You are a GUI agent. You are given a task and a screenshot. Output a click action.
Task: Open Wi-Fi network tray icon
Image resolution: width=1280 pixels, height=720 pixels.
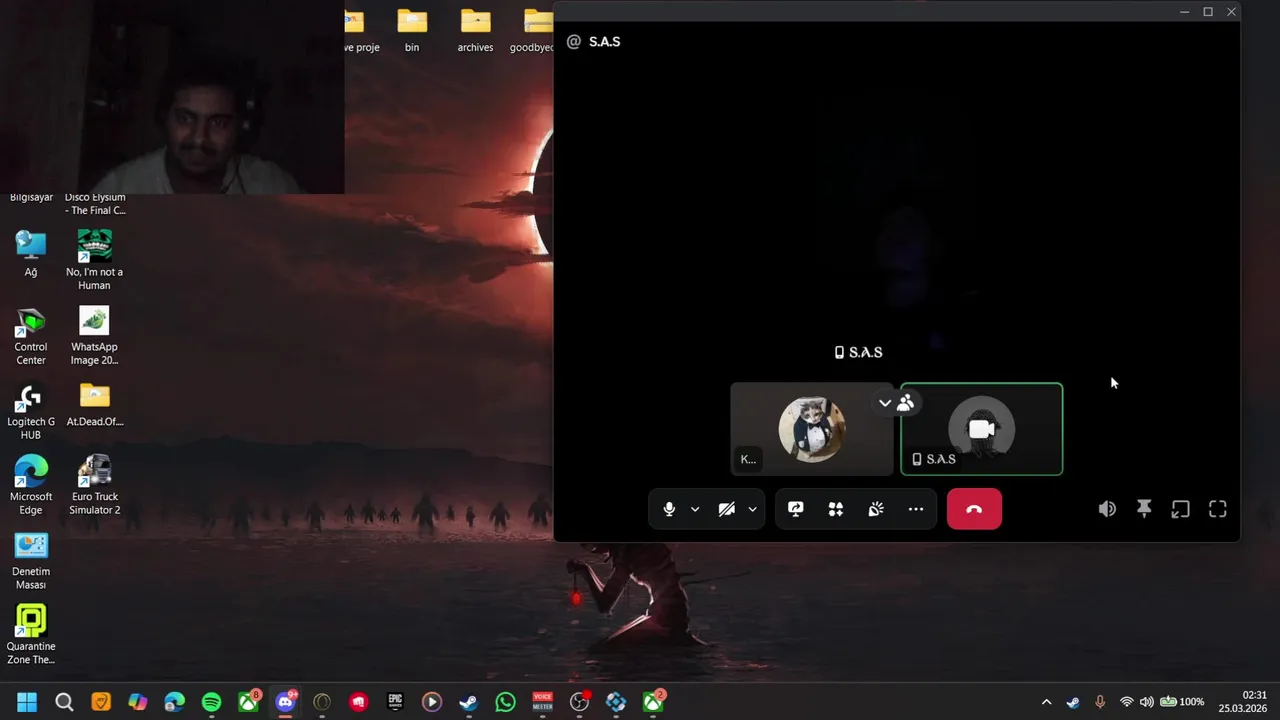point(1127,702)
